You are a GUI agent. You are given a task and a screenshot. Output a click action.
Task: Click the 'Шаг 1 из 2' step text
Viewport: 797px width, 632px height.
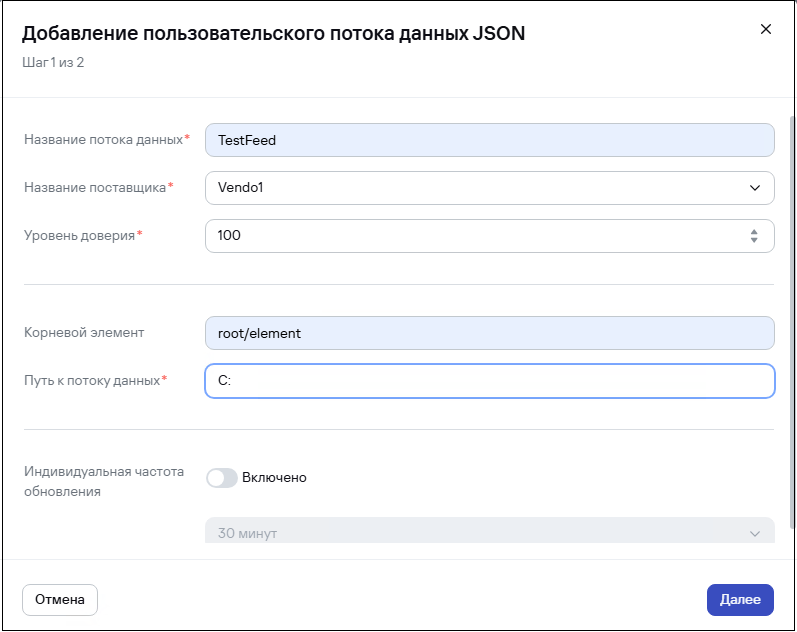[53, 63]
